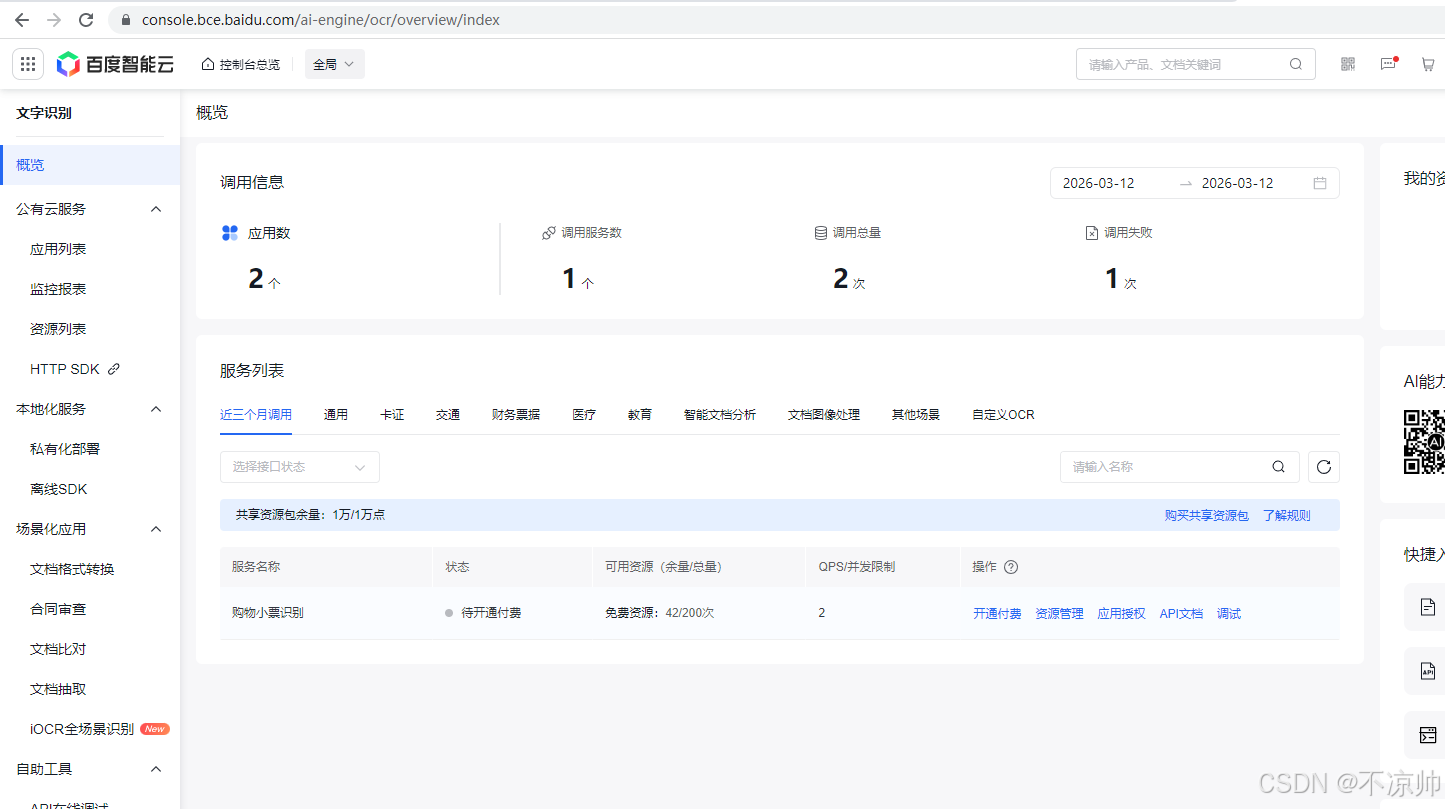
Task: Switch to the 卡证 tab
Action: coord(392,414)
